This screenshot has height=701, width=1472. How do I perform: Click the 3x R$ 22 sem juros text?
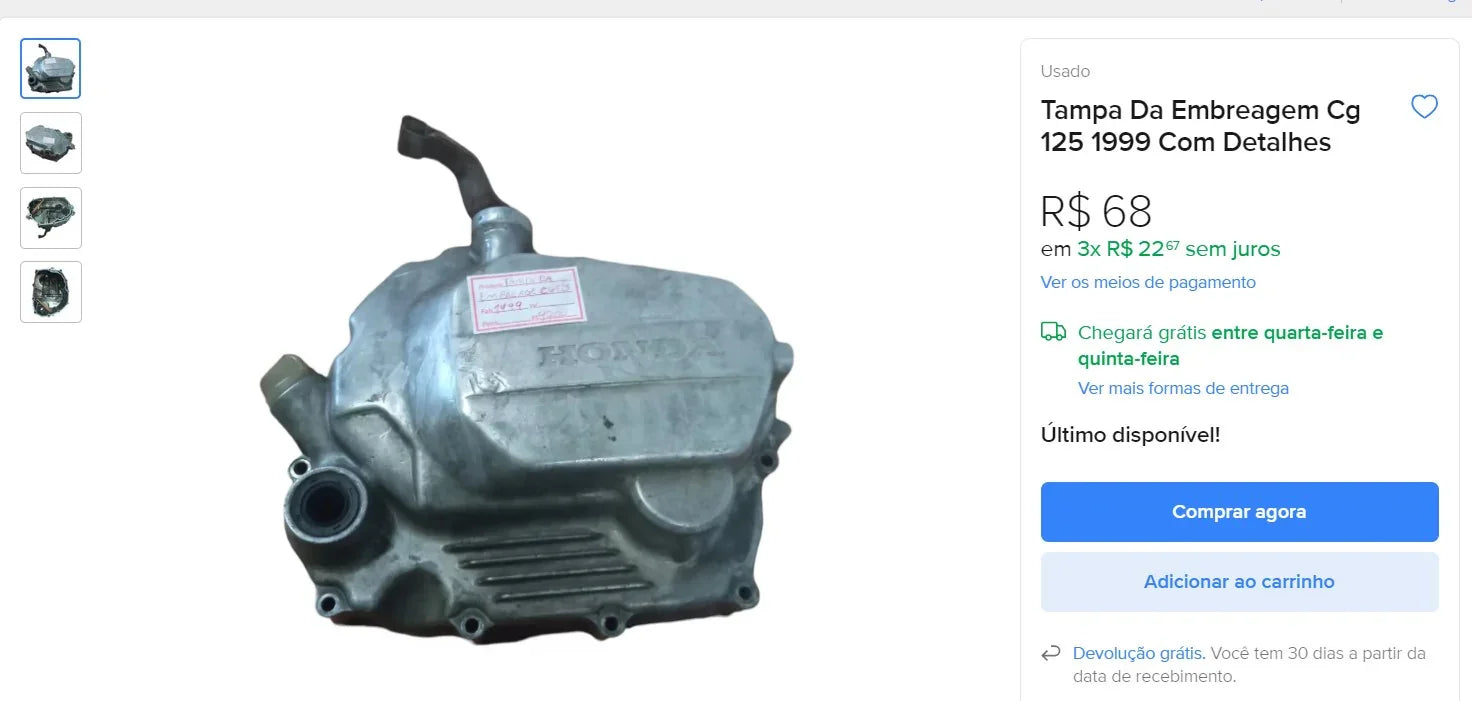click(1179, 248)
